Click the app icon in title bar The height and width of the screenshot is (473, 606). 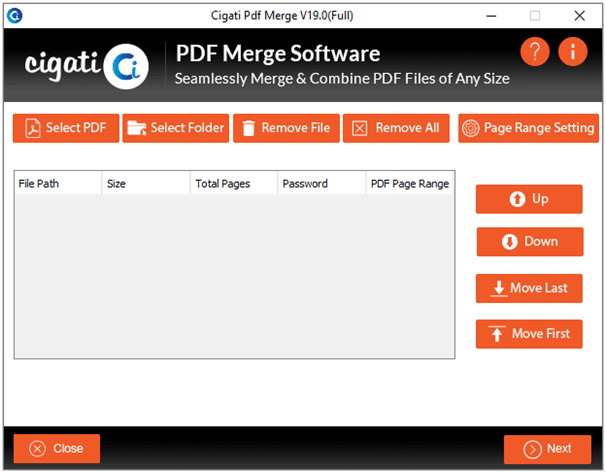tap(15, 16)
